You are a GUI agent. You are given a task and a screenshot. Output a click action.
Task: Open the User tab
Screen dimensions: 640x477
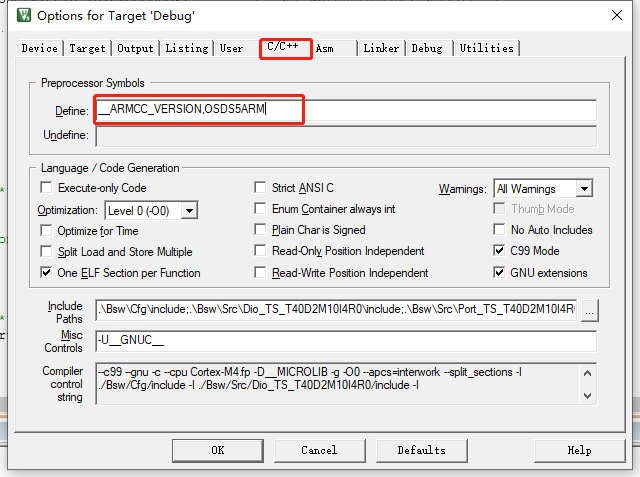[231, 48]
